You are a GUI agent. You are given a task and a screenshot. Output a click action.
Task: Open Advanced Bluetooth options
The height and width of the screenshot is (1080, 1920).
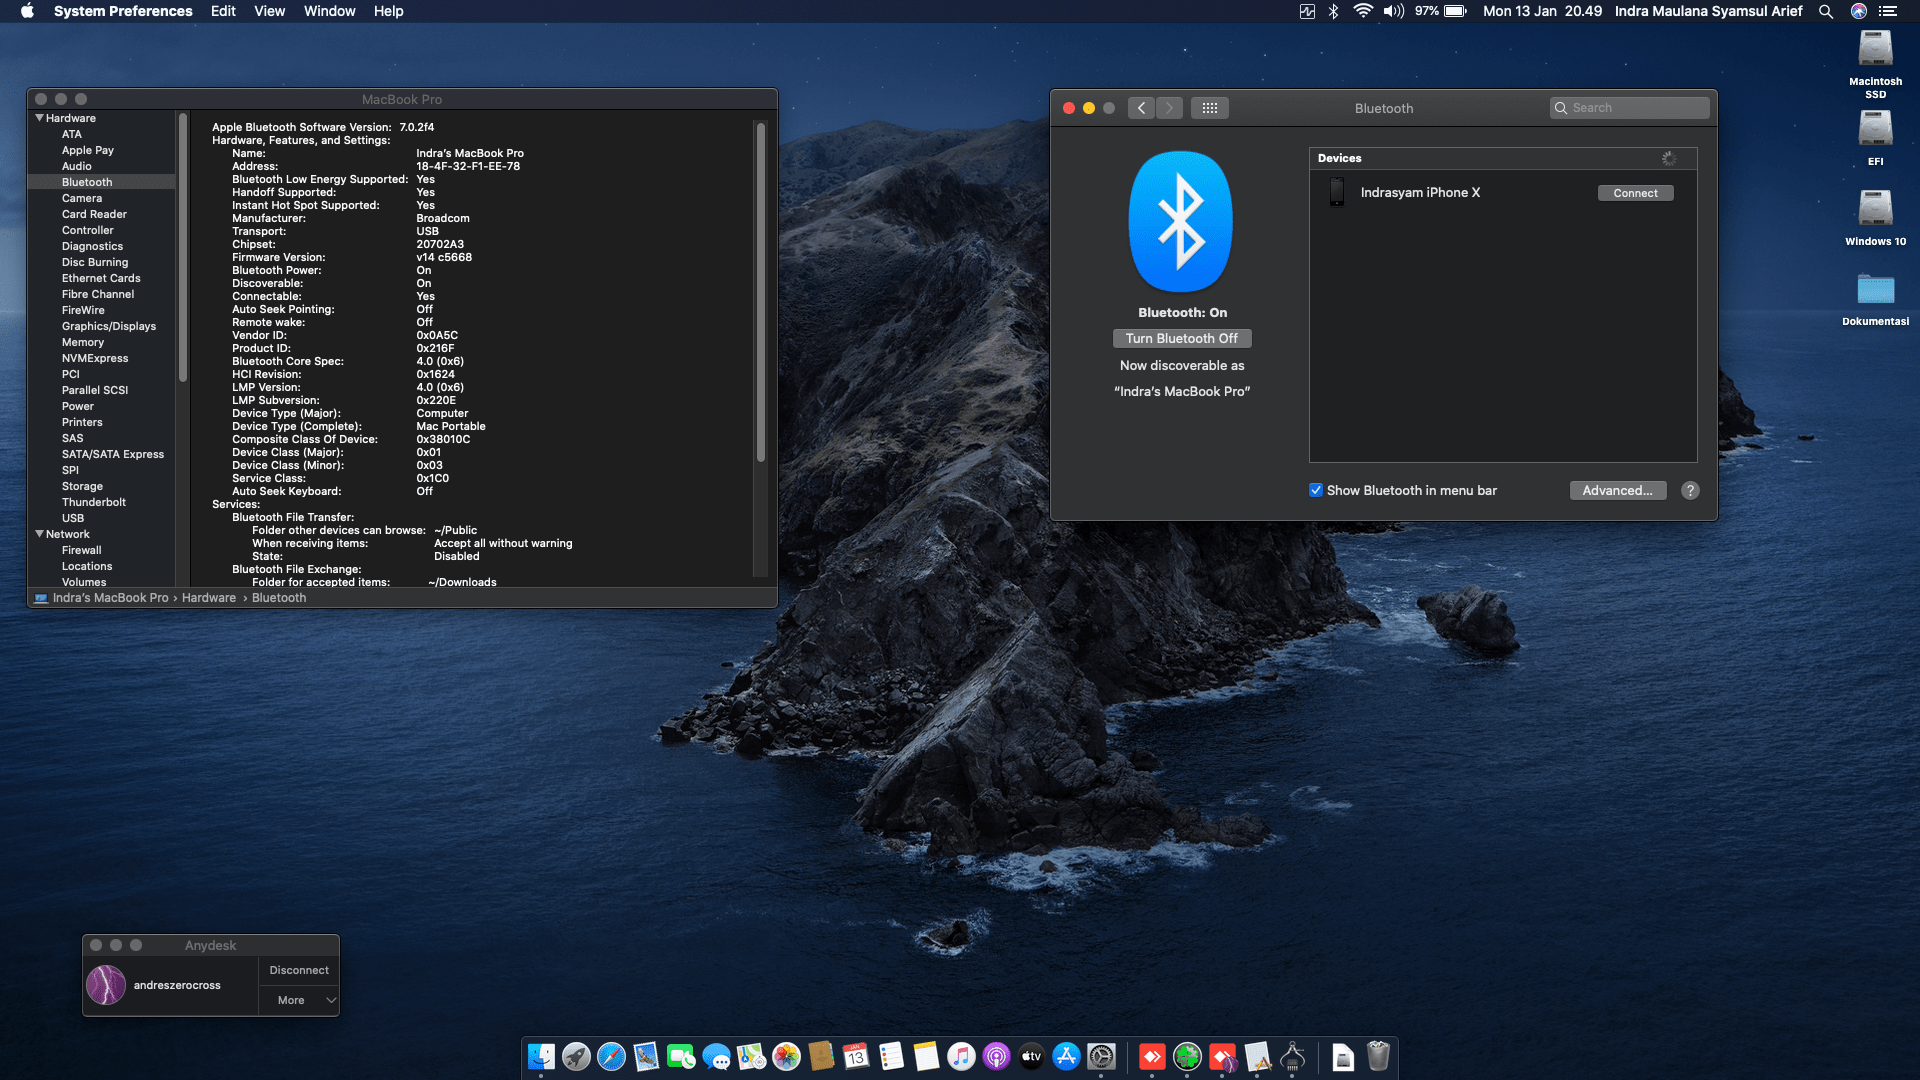[x=1617, y=490]
